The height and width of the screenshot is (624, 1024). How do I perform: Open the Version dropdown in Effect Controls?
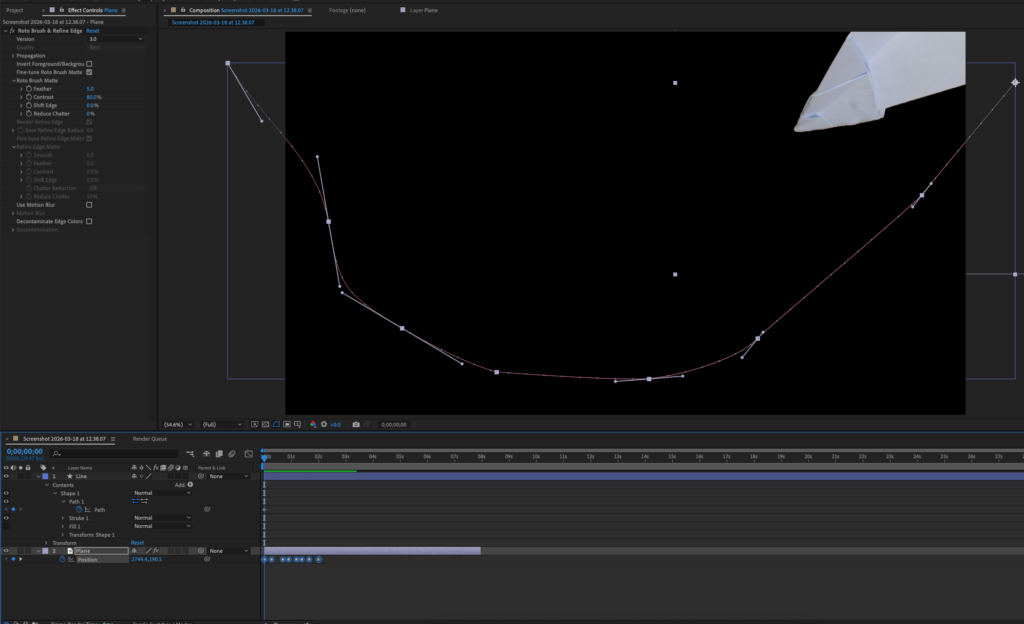[x=115, y=39]
